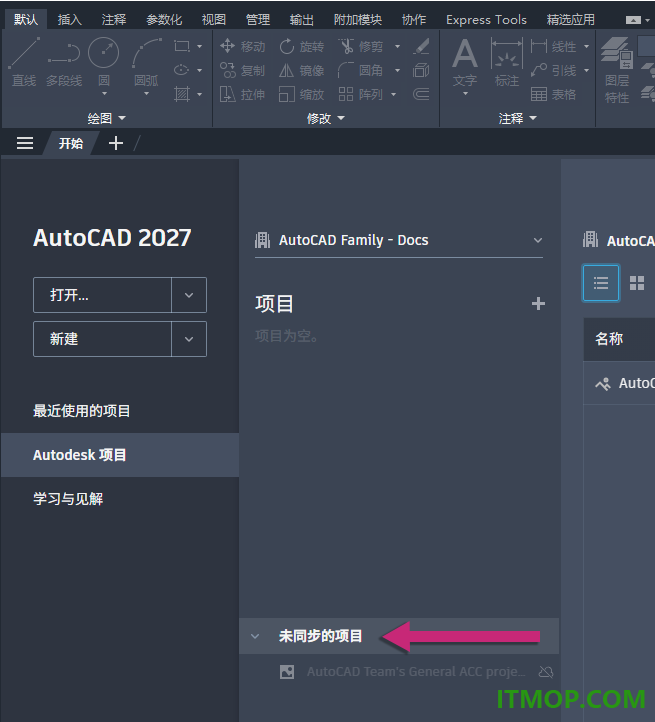This screenshot has height=722, width=655.
Task: Select the Text (文字) tool
Action: coord(465,63)
